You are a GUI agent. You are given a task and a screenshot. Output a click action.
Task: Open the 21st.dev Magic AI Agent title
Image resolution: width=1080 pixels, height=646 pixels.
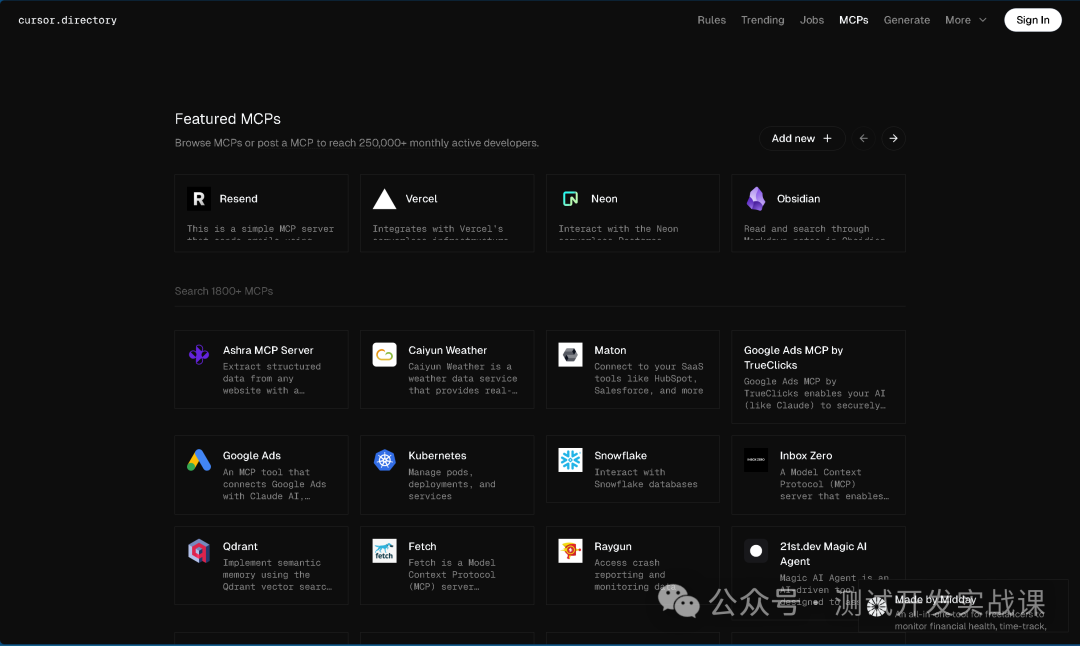coord(823,554)
